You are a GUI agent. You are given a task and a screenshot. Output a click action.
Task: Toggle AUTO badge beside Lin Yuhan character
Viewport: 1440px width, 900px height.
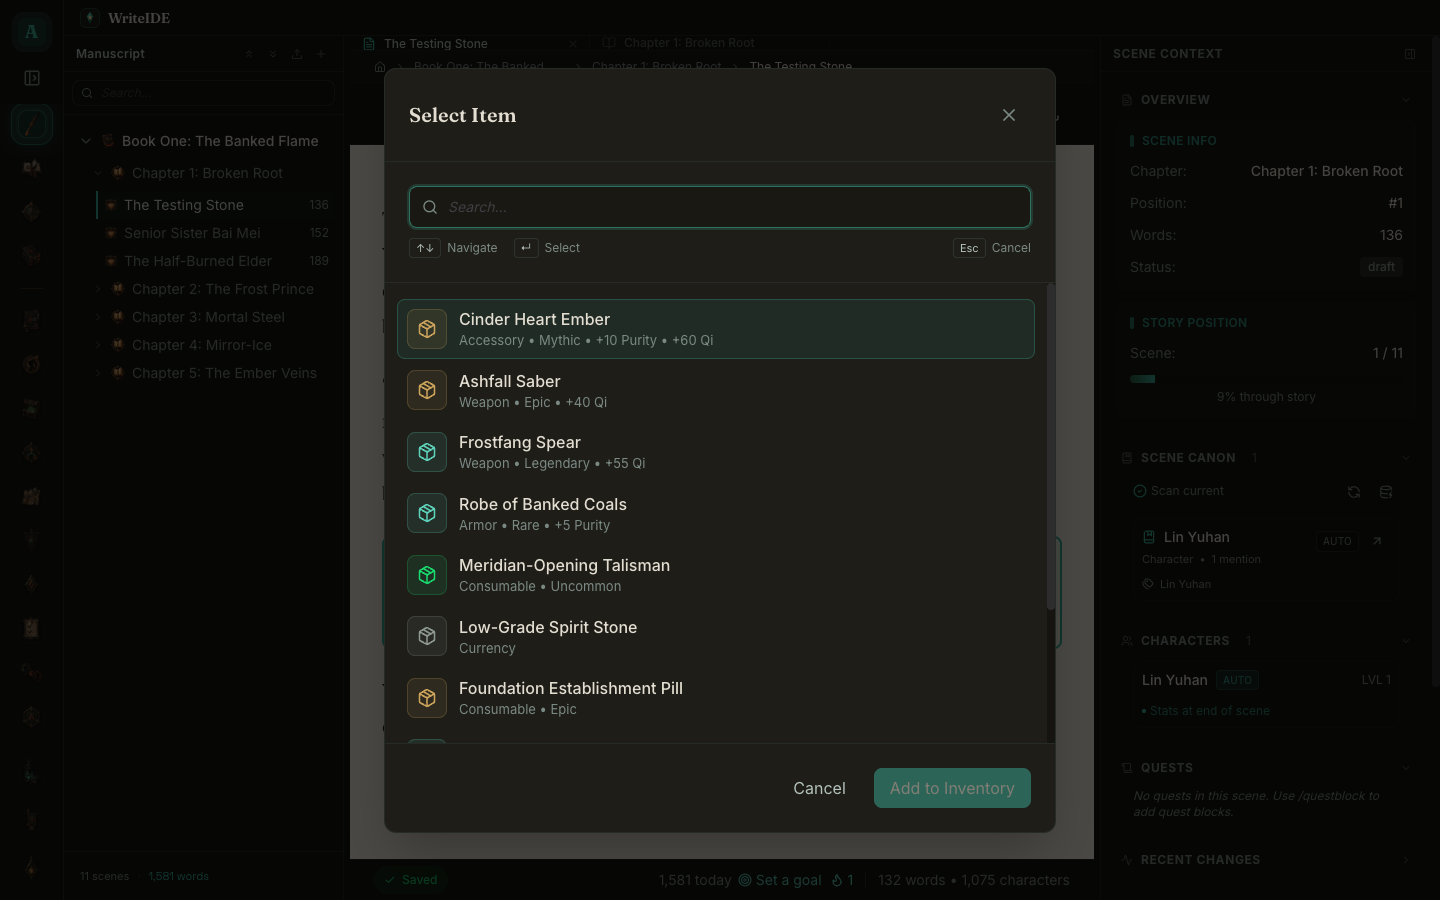pos(1237,680)
